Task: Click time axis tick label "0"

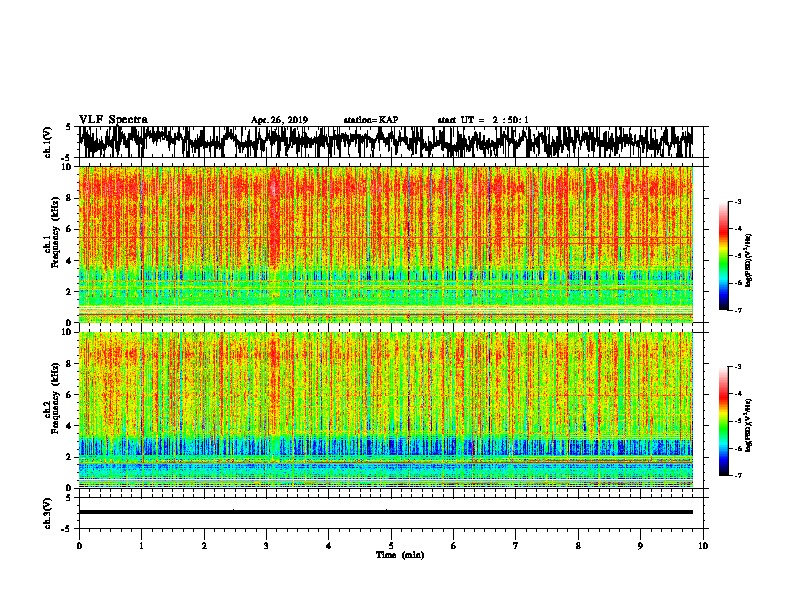Action: tap(79, 546)
